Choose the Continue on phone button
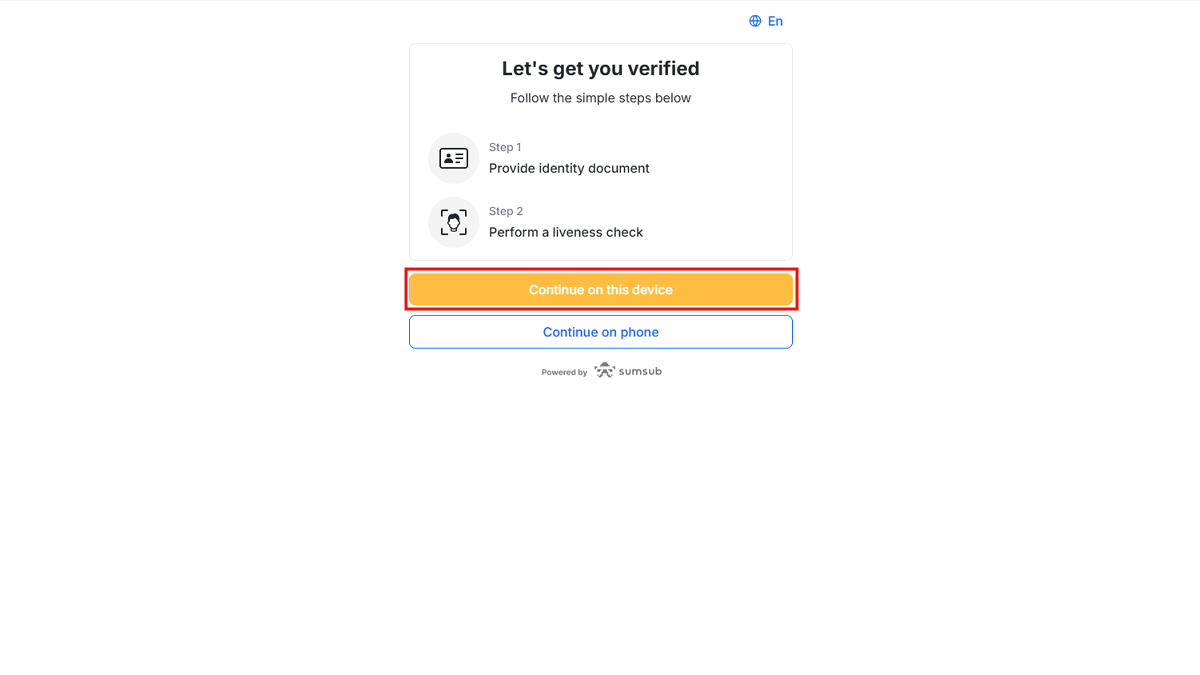 point(601,332)
